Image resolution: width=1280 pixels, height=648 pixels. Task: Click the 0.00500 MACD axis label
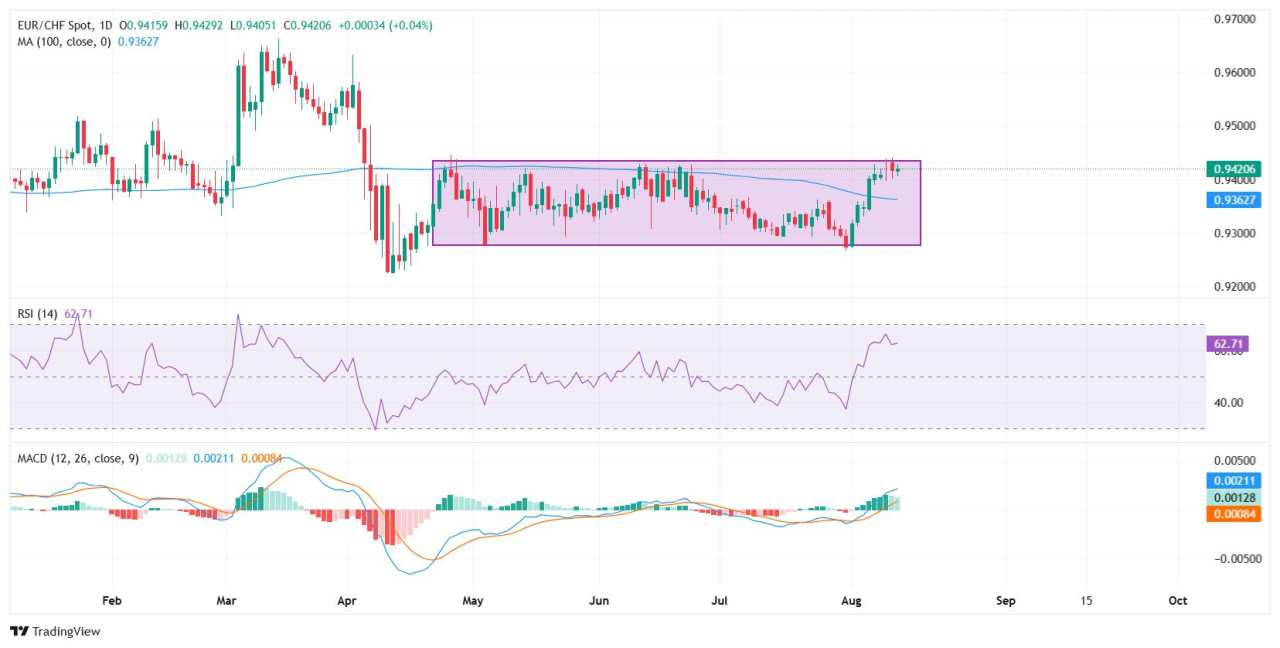[1235, 461]
